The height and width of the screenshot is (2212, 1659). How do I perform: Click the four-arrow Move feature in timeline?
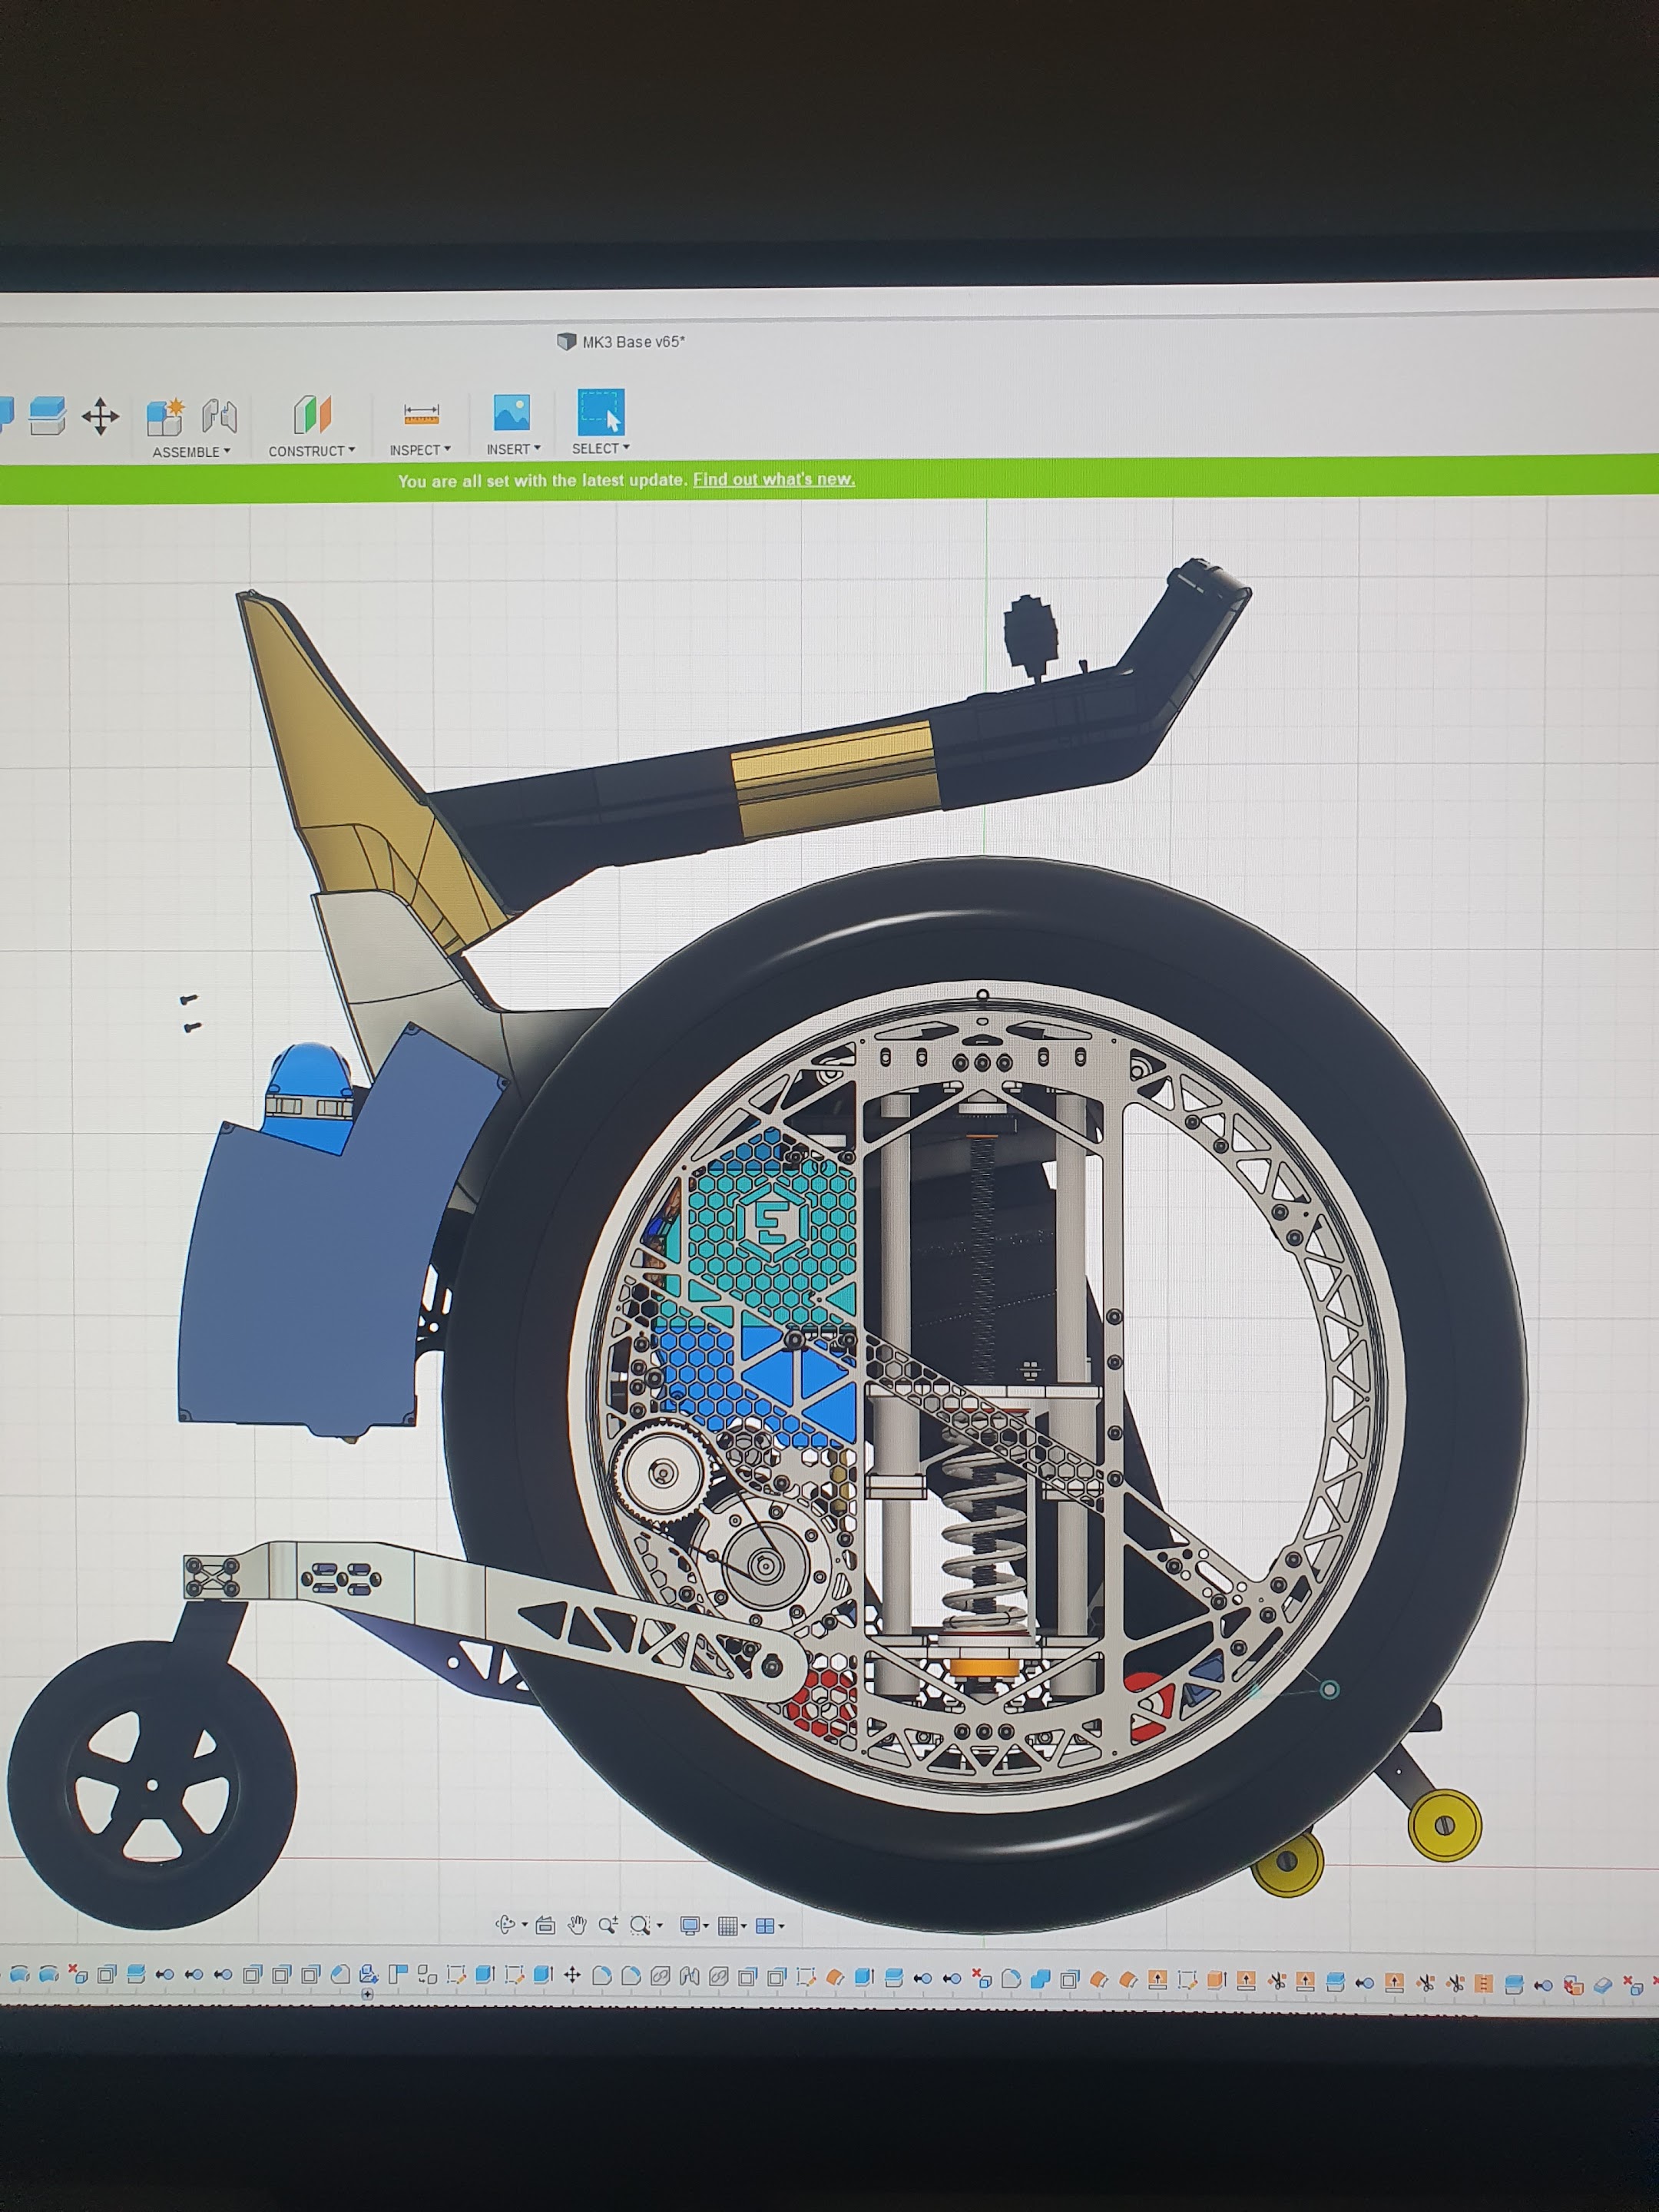pos(572,1974)
